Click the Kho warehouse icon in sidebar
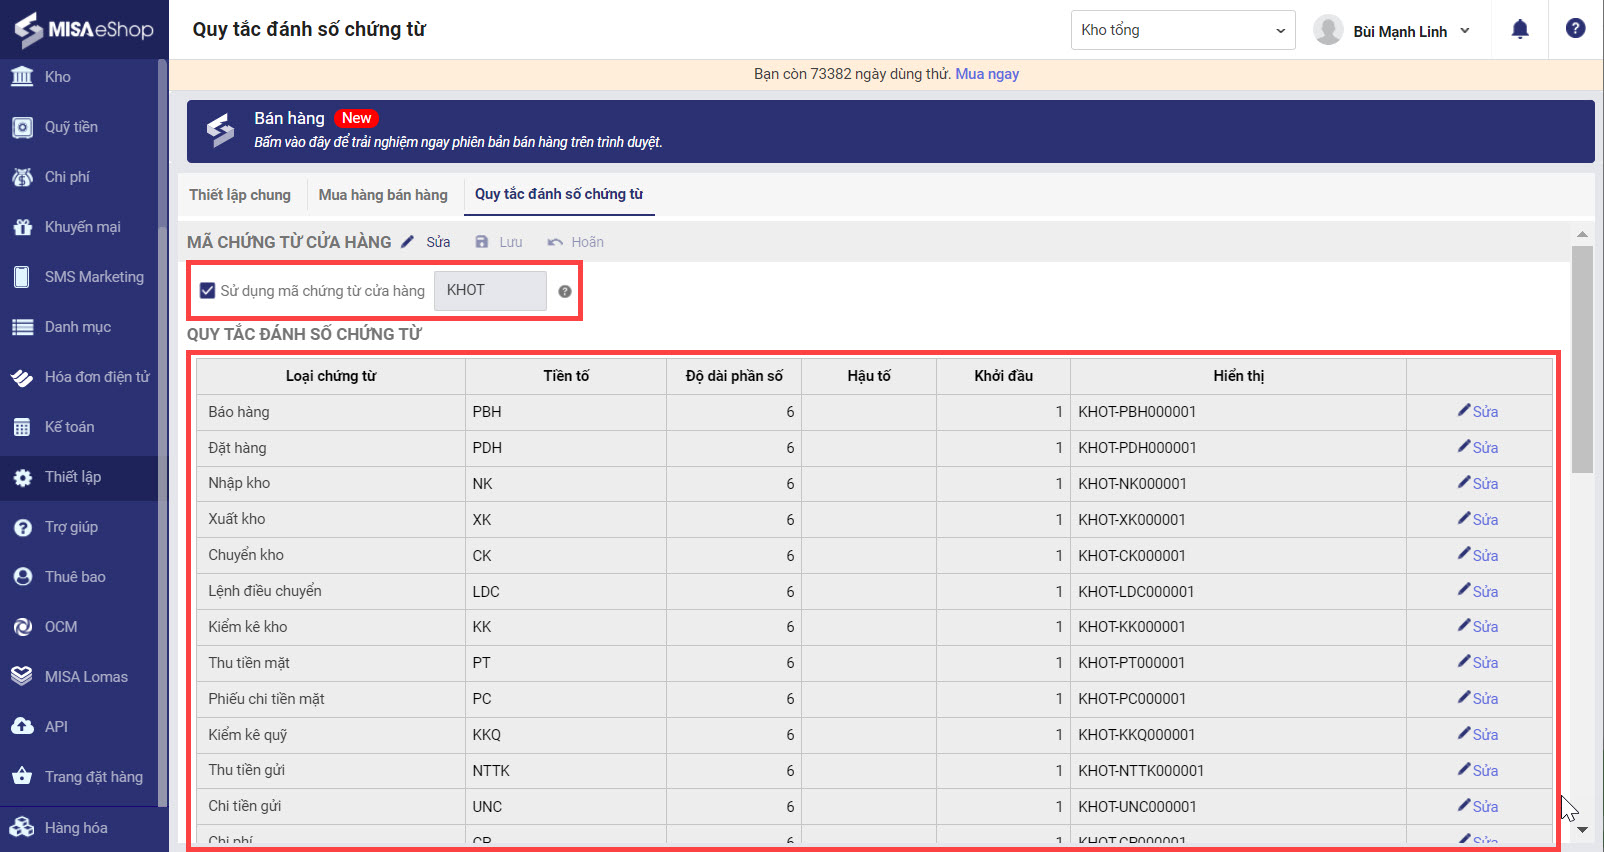The height and width of the screenshot is (852, 1604). coord(22,77)
